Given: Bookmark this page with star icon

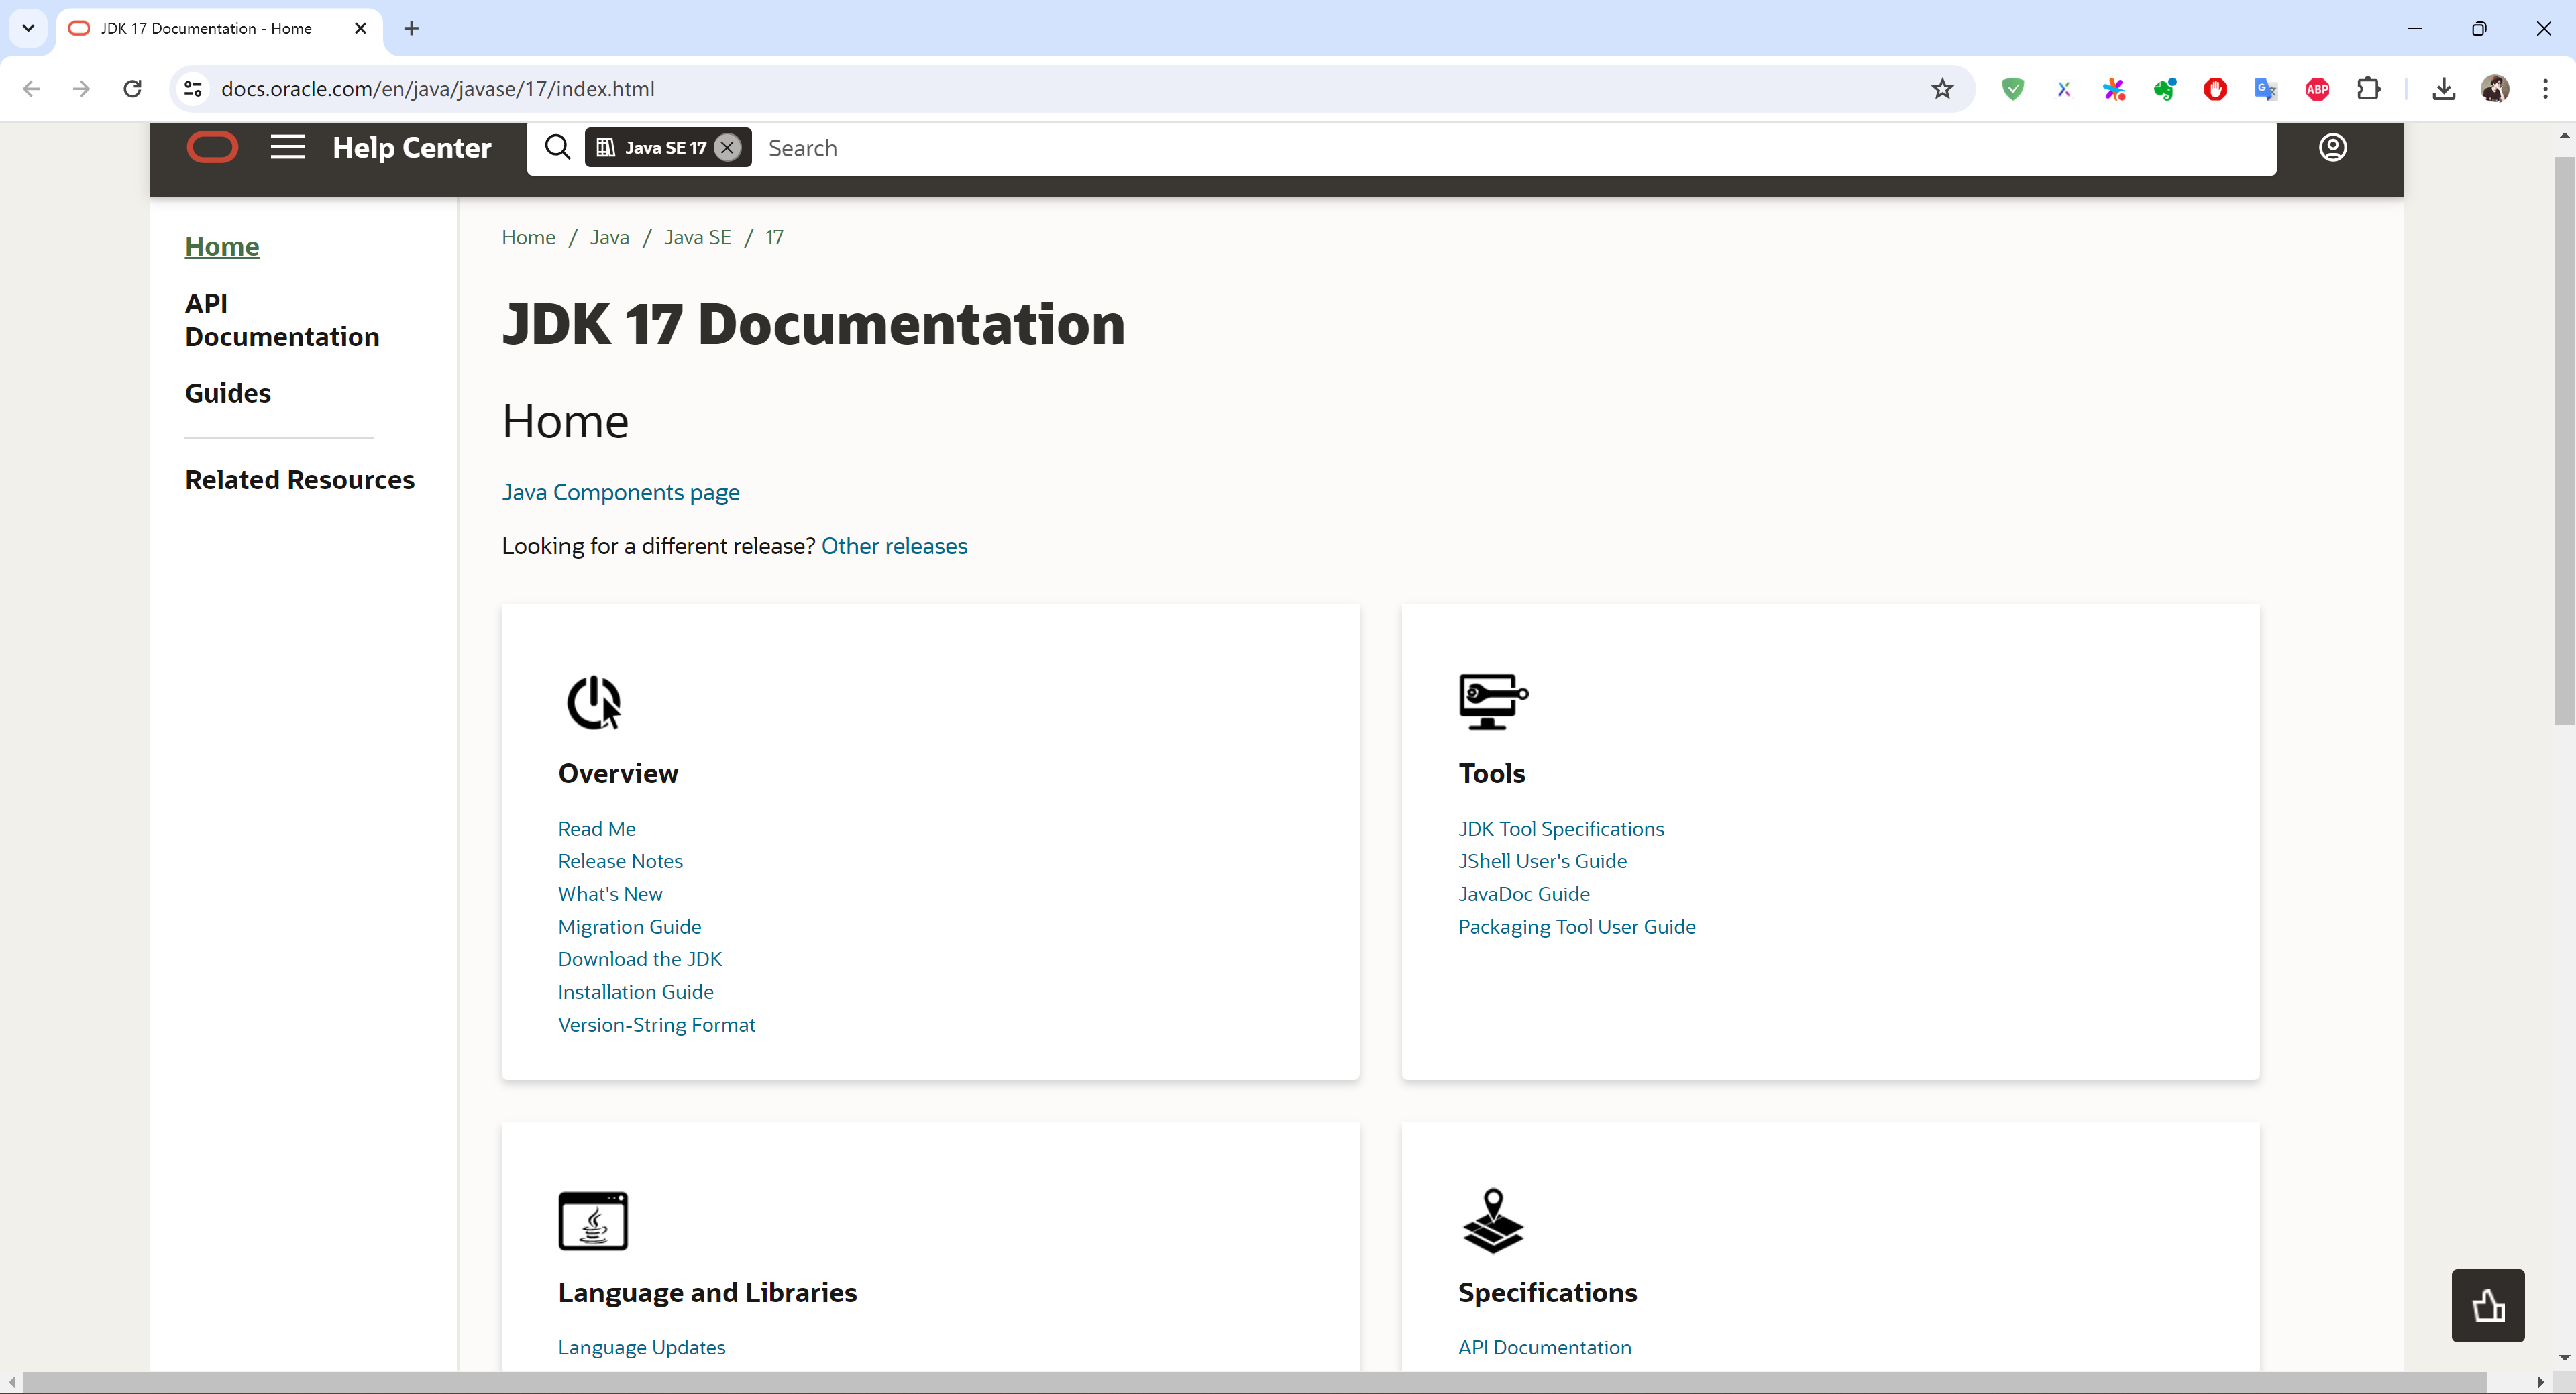Looking at the screenshot, I should [x=1942, y=89].
